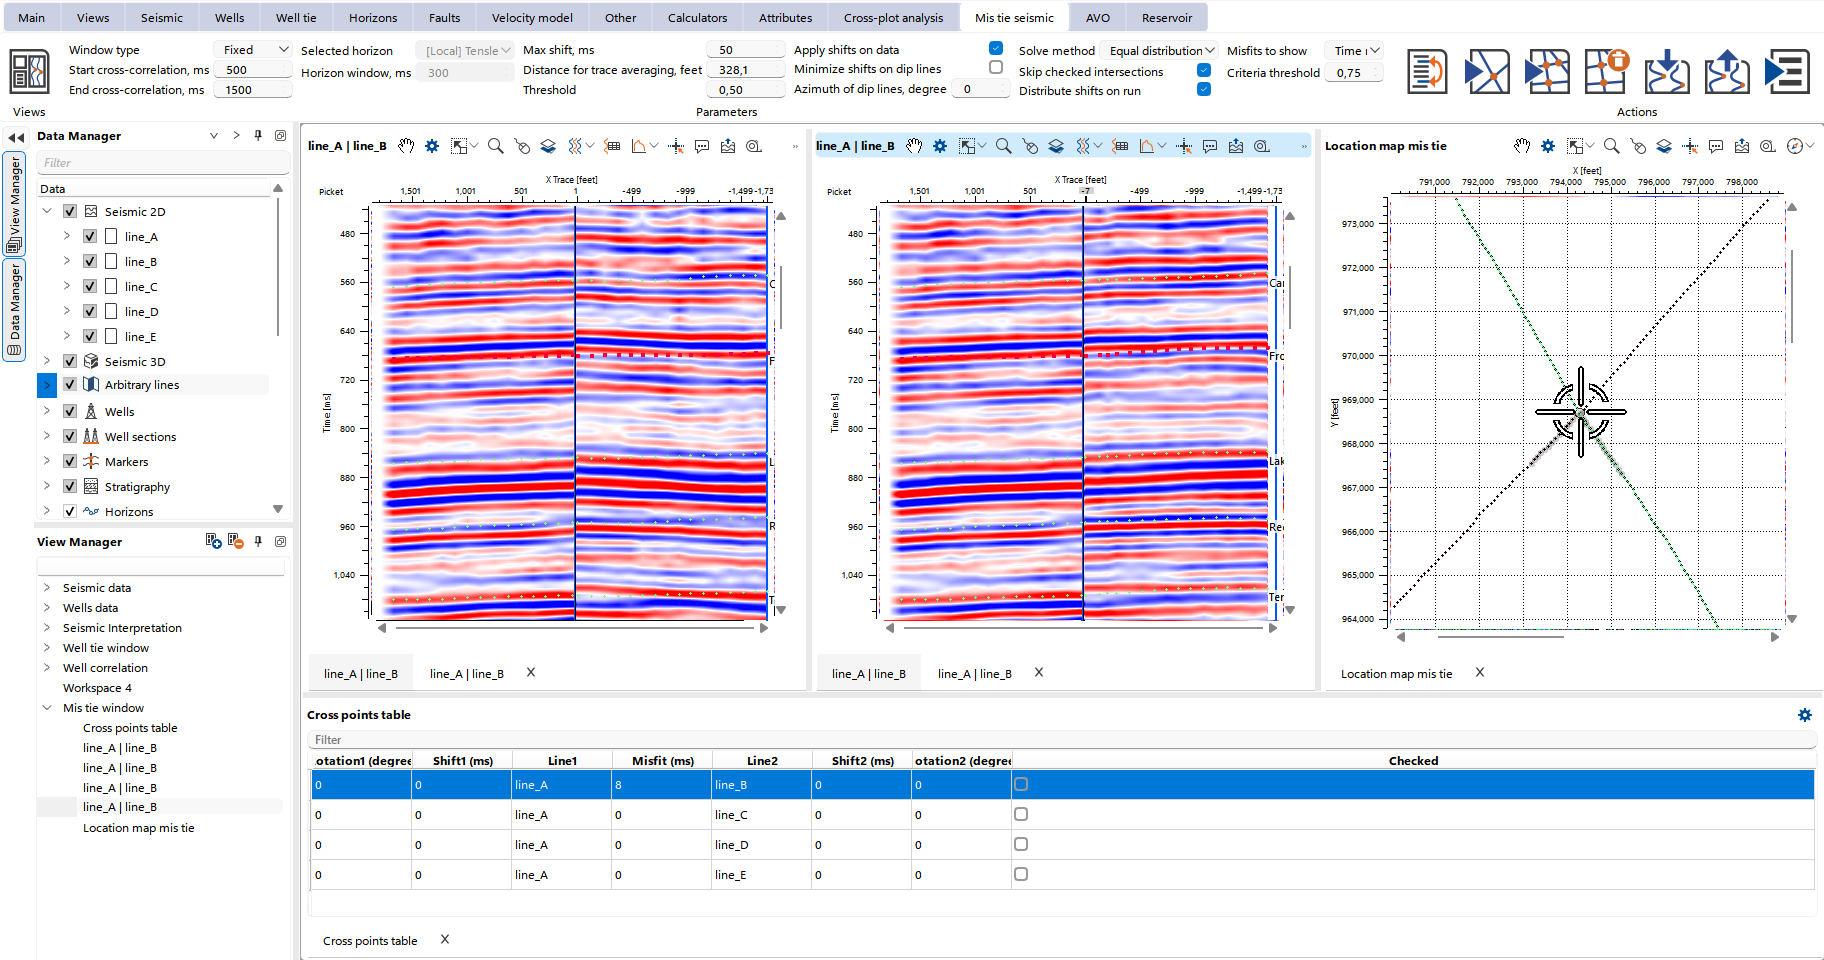
Task: Click the Max shift, ms input field
Action: (x=745, y=50)
